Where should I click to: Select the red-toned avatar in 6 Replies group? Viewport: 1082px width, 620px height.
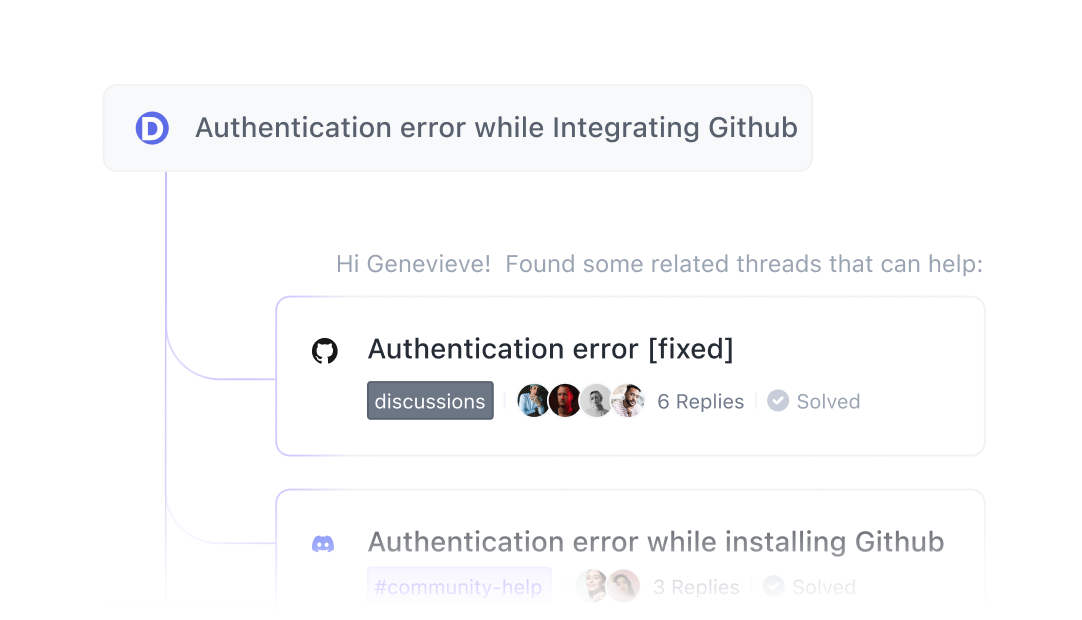[x=565, y=401]
